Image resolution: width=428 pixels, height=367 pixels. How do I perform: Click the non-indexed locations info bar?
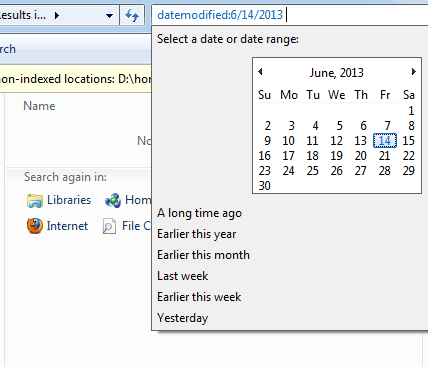(76, 79)
